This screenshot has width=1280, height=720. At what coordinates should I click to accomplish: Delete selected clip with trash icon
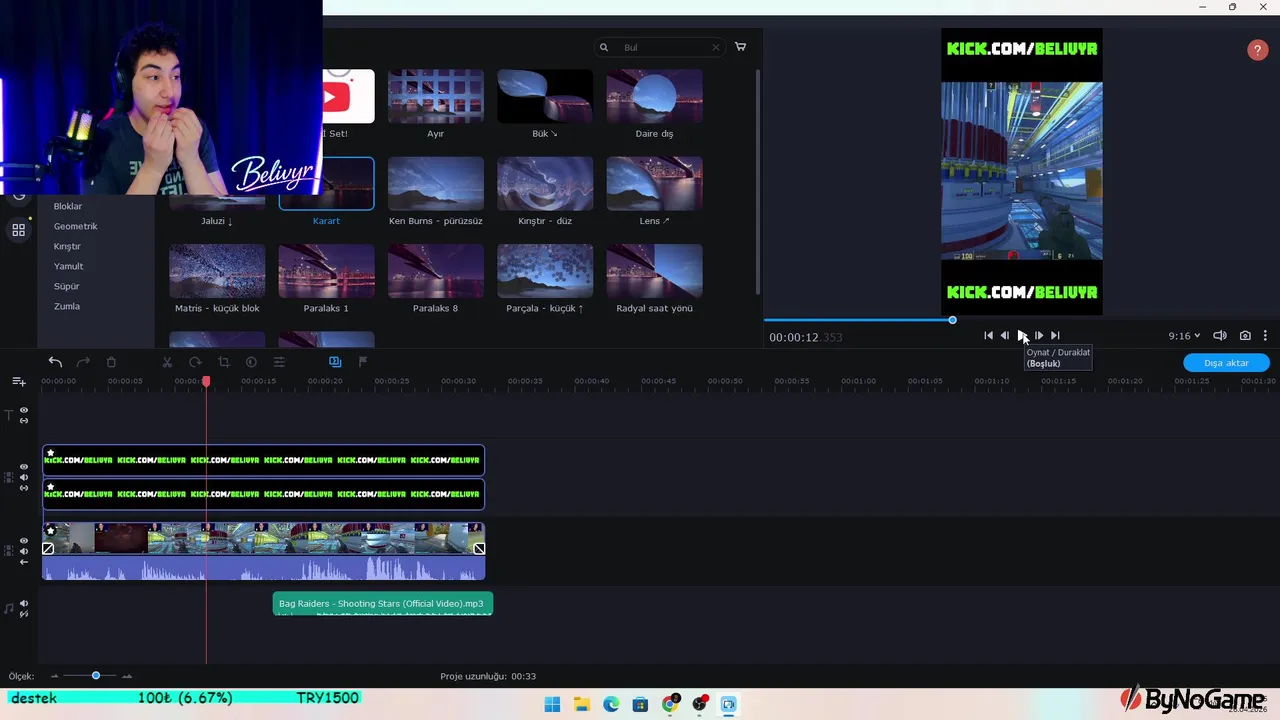111,362
